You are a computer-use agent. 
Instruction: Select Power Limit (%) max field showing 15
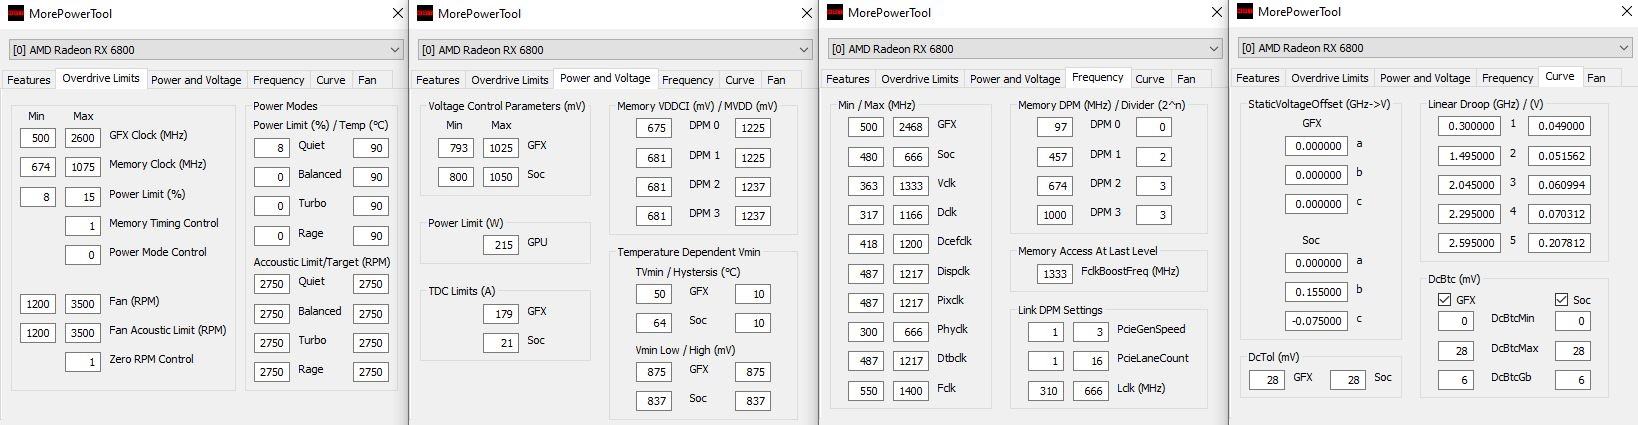[83, 197]
